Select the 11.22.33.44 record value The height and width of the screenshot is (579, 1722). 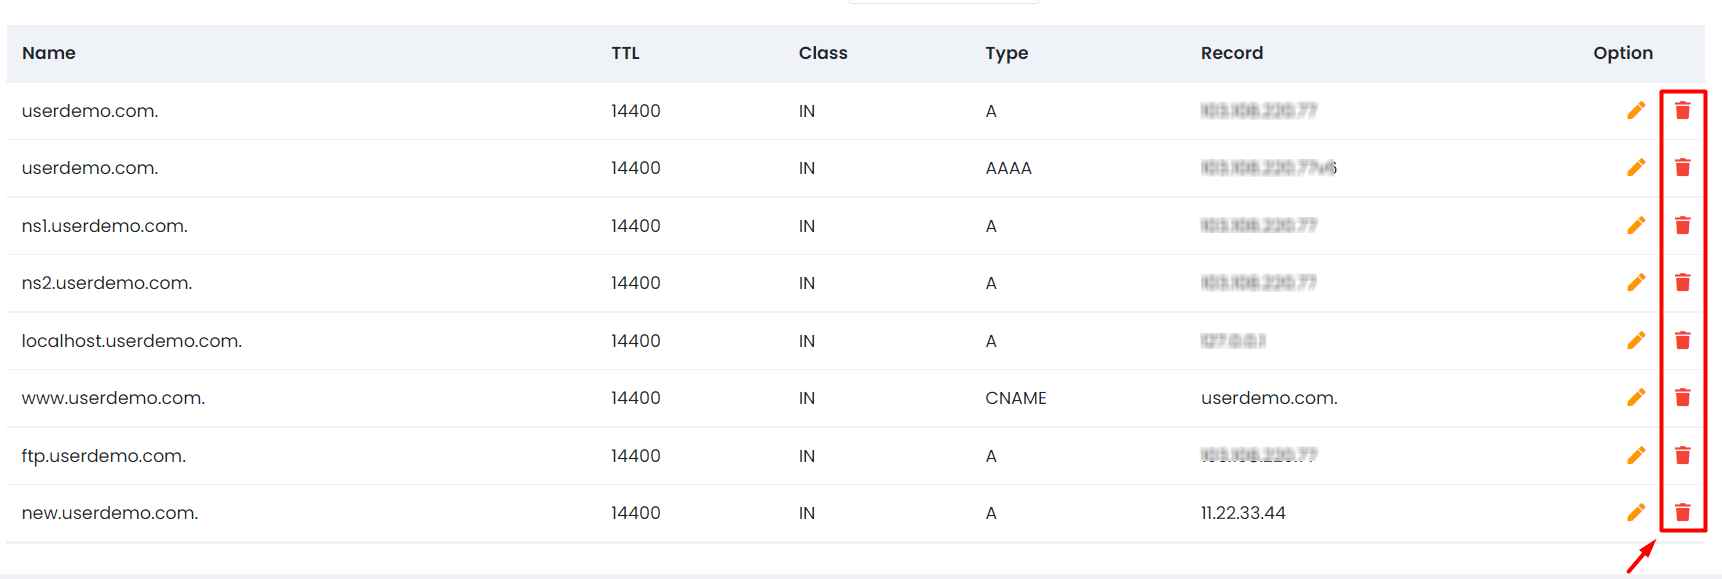pyautogui.click(x=1243, y=513)
